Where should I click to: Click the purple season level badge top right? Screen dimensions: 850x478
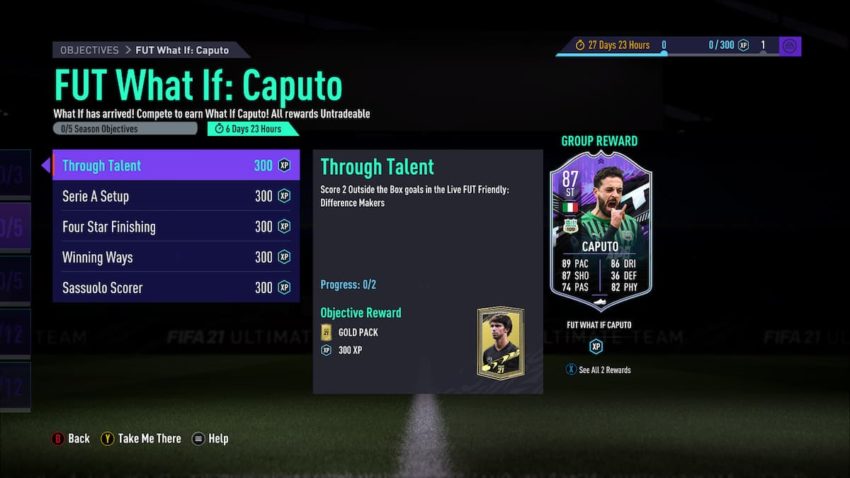point(790,46)
